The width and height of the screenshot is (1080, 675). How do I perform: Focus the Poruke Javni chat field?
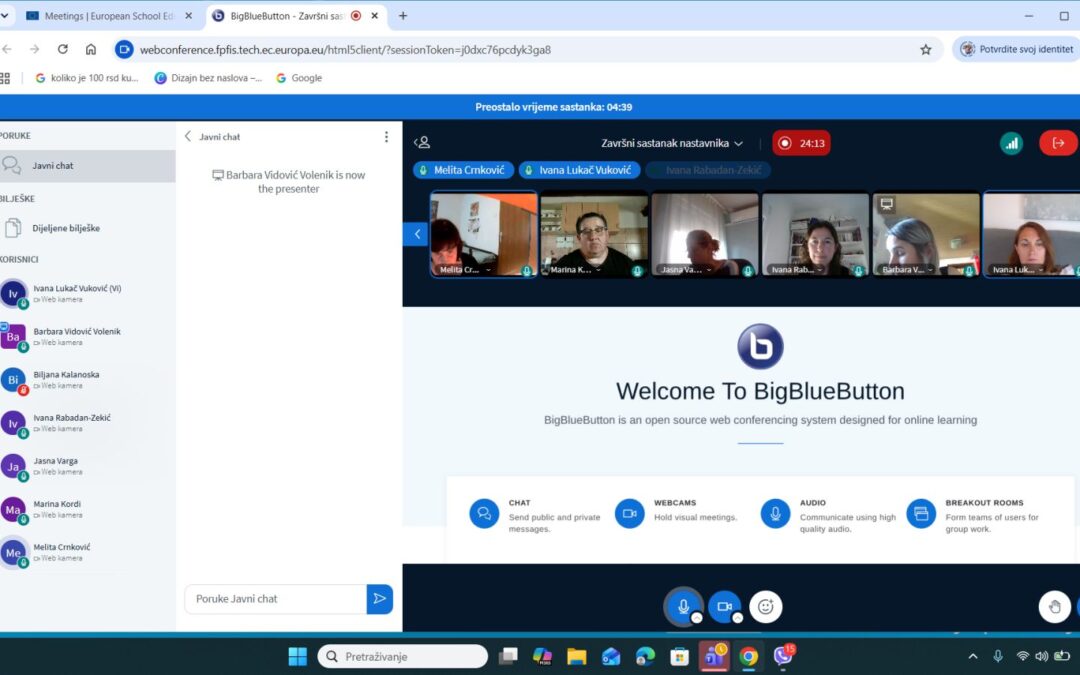(x=276, y=599)
